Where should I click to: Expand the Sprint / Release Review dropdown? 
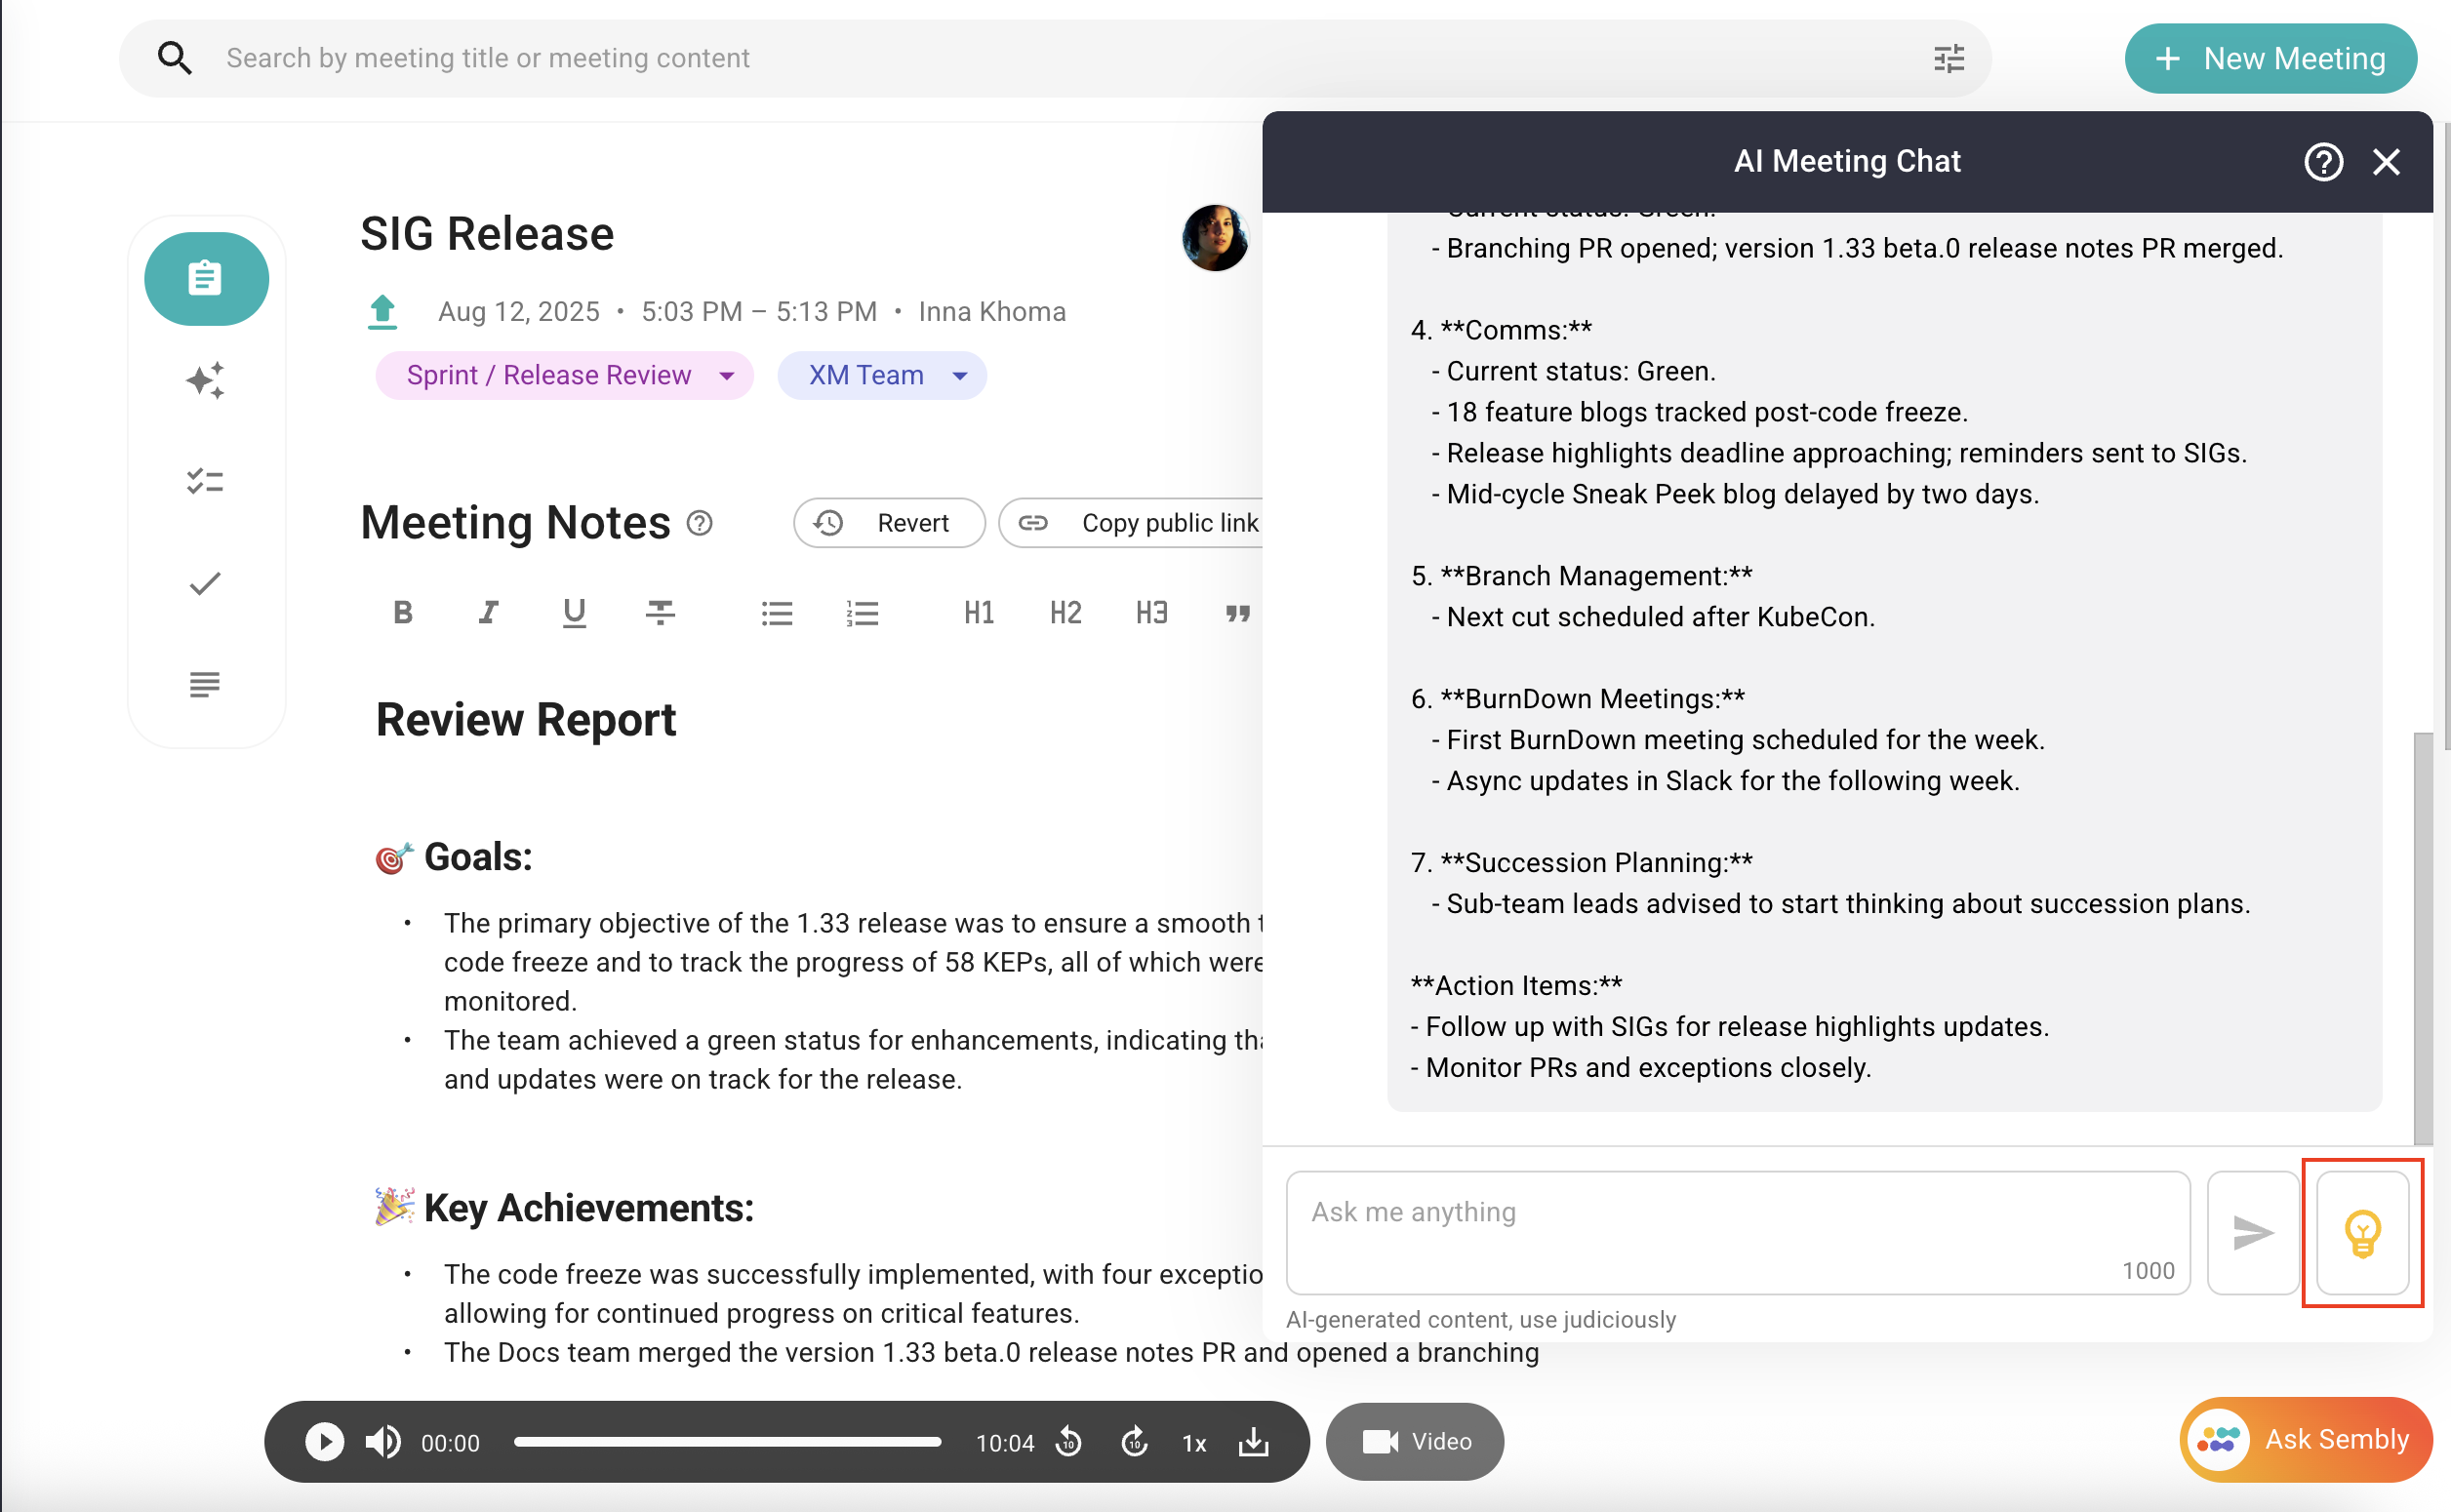pos(727,376)
